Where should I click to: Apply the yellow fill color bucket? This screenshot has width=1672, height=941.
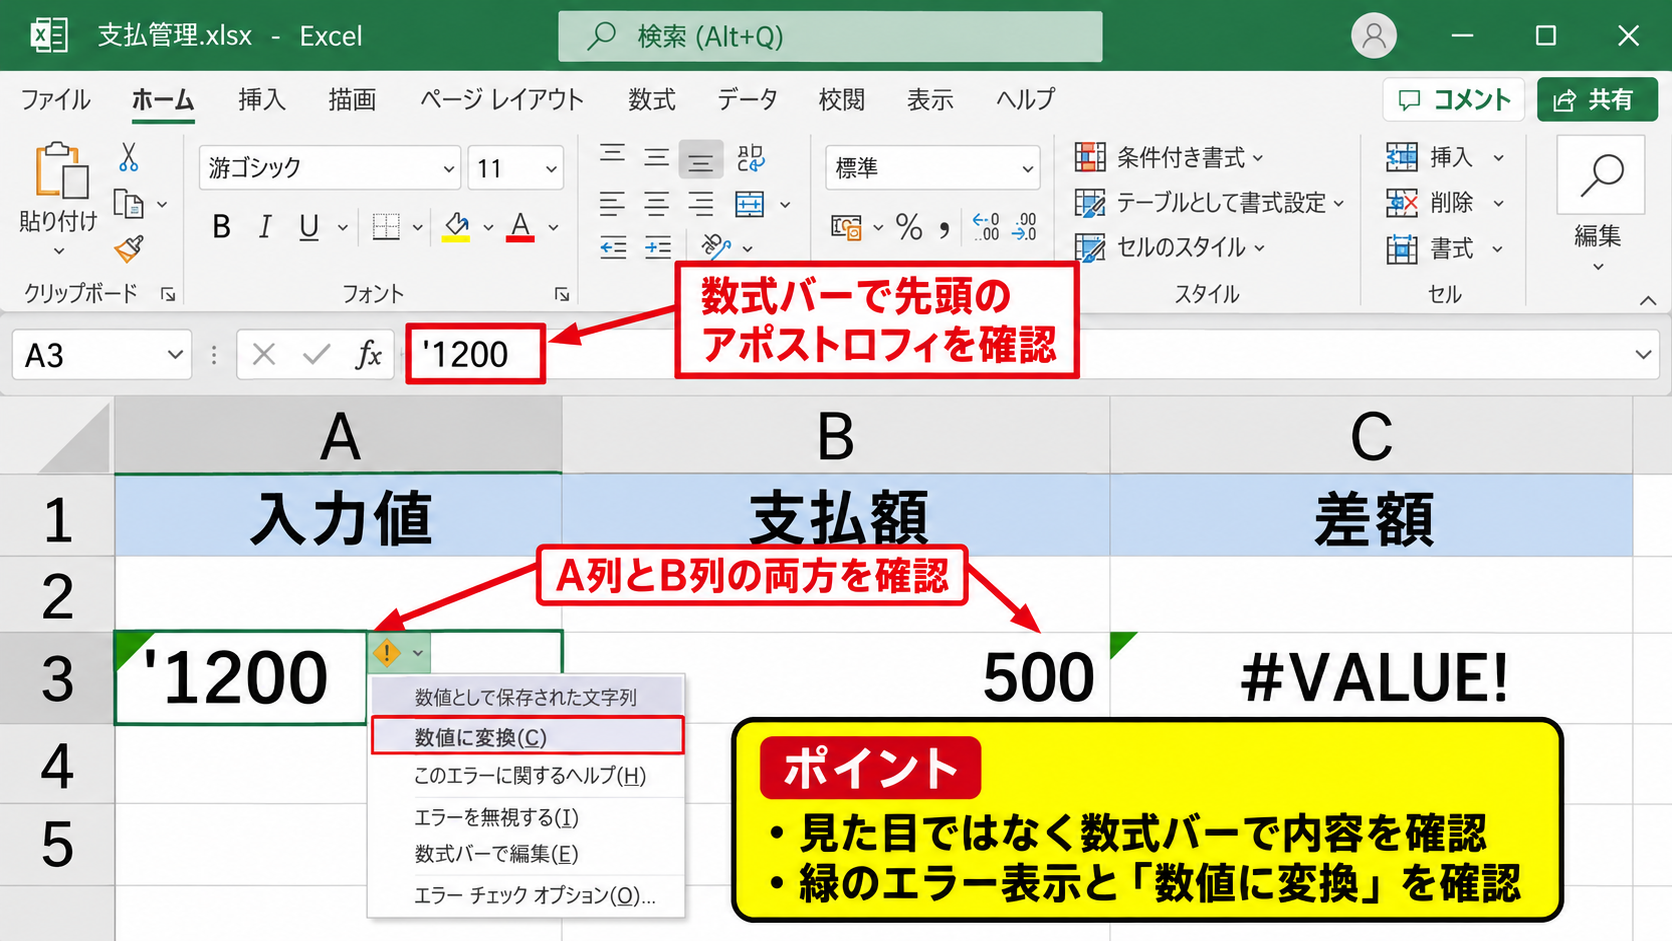(457, 227)
